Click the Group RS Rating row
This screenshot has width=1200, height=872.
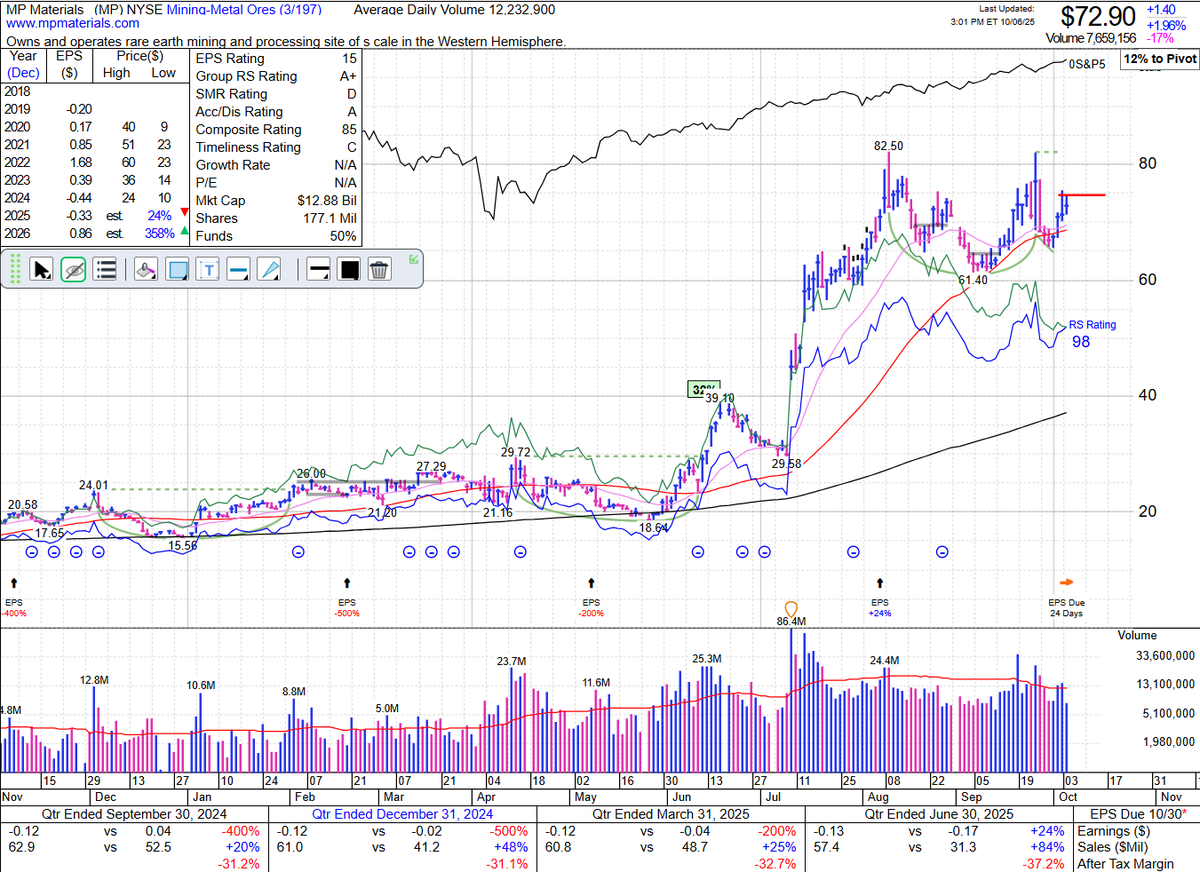click(x=276, y=76)
